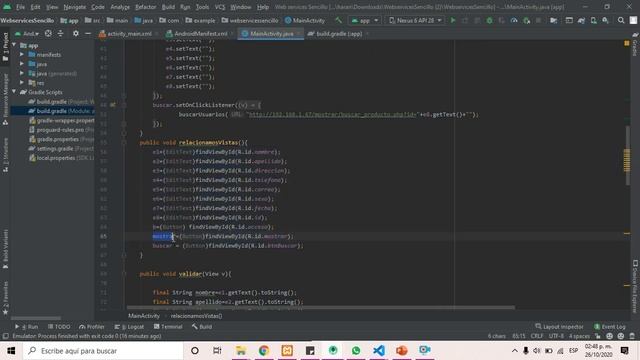Open the Nexus 6 API 28 device dropdown
This screenshot has height=360, width=640.
coord(415,20)
